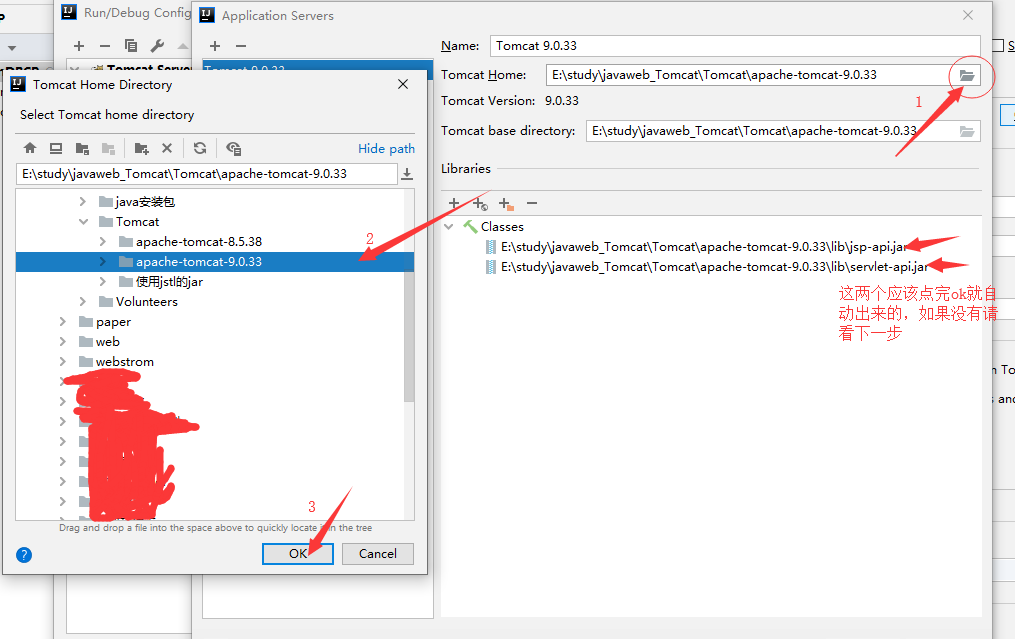
Task: Remove application server from list
Action: 241,46
